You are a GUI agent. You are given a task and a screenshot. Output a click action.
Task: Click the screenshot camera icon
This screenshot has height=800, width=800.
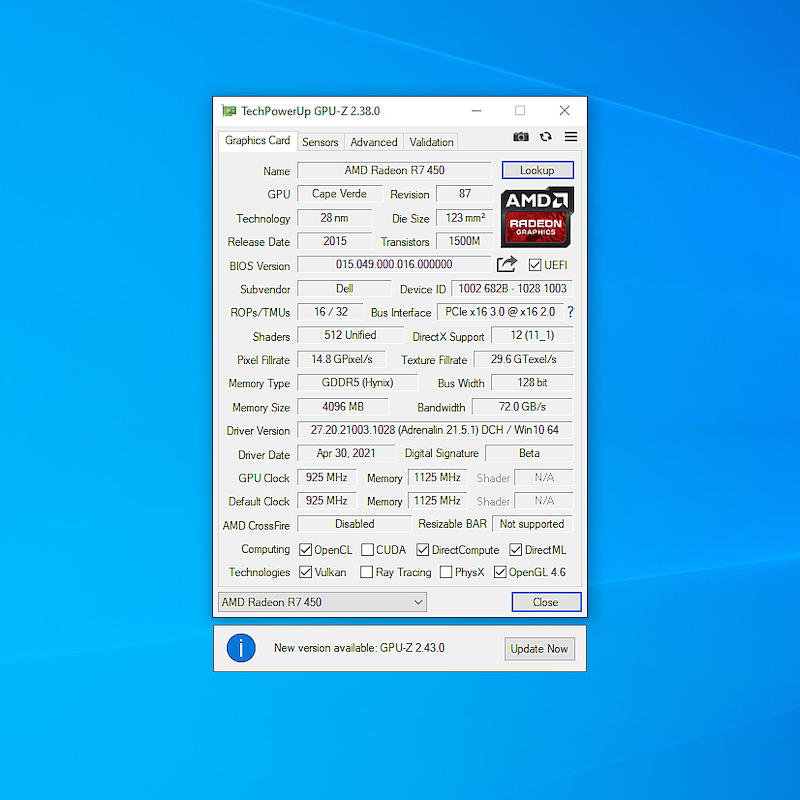pos(520,137)
